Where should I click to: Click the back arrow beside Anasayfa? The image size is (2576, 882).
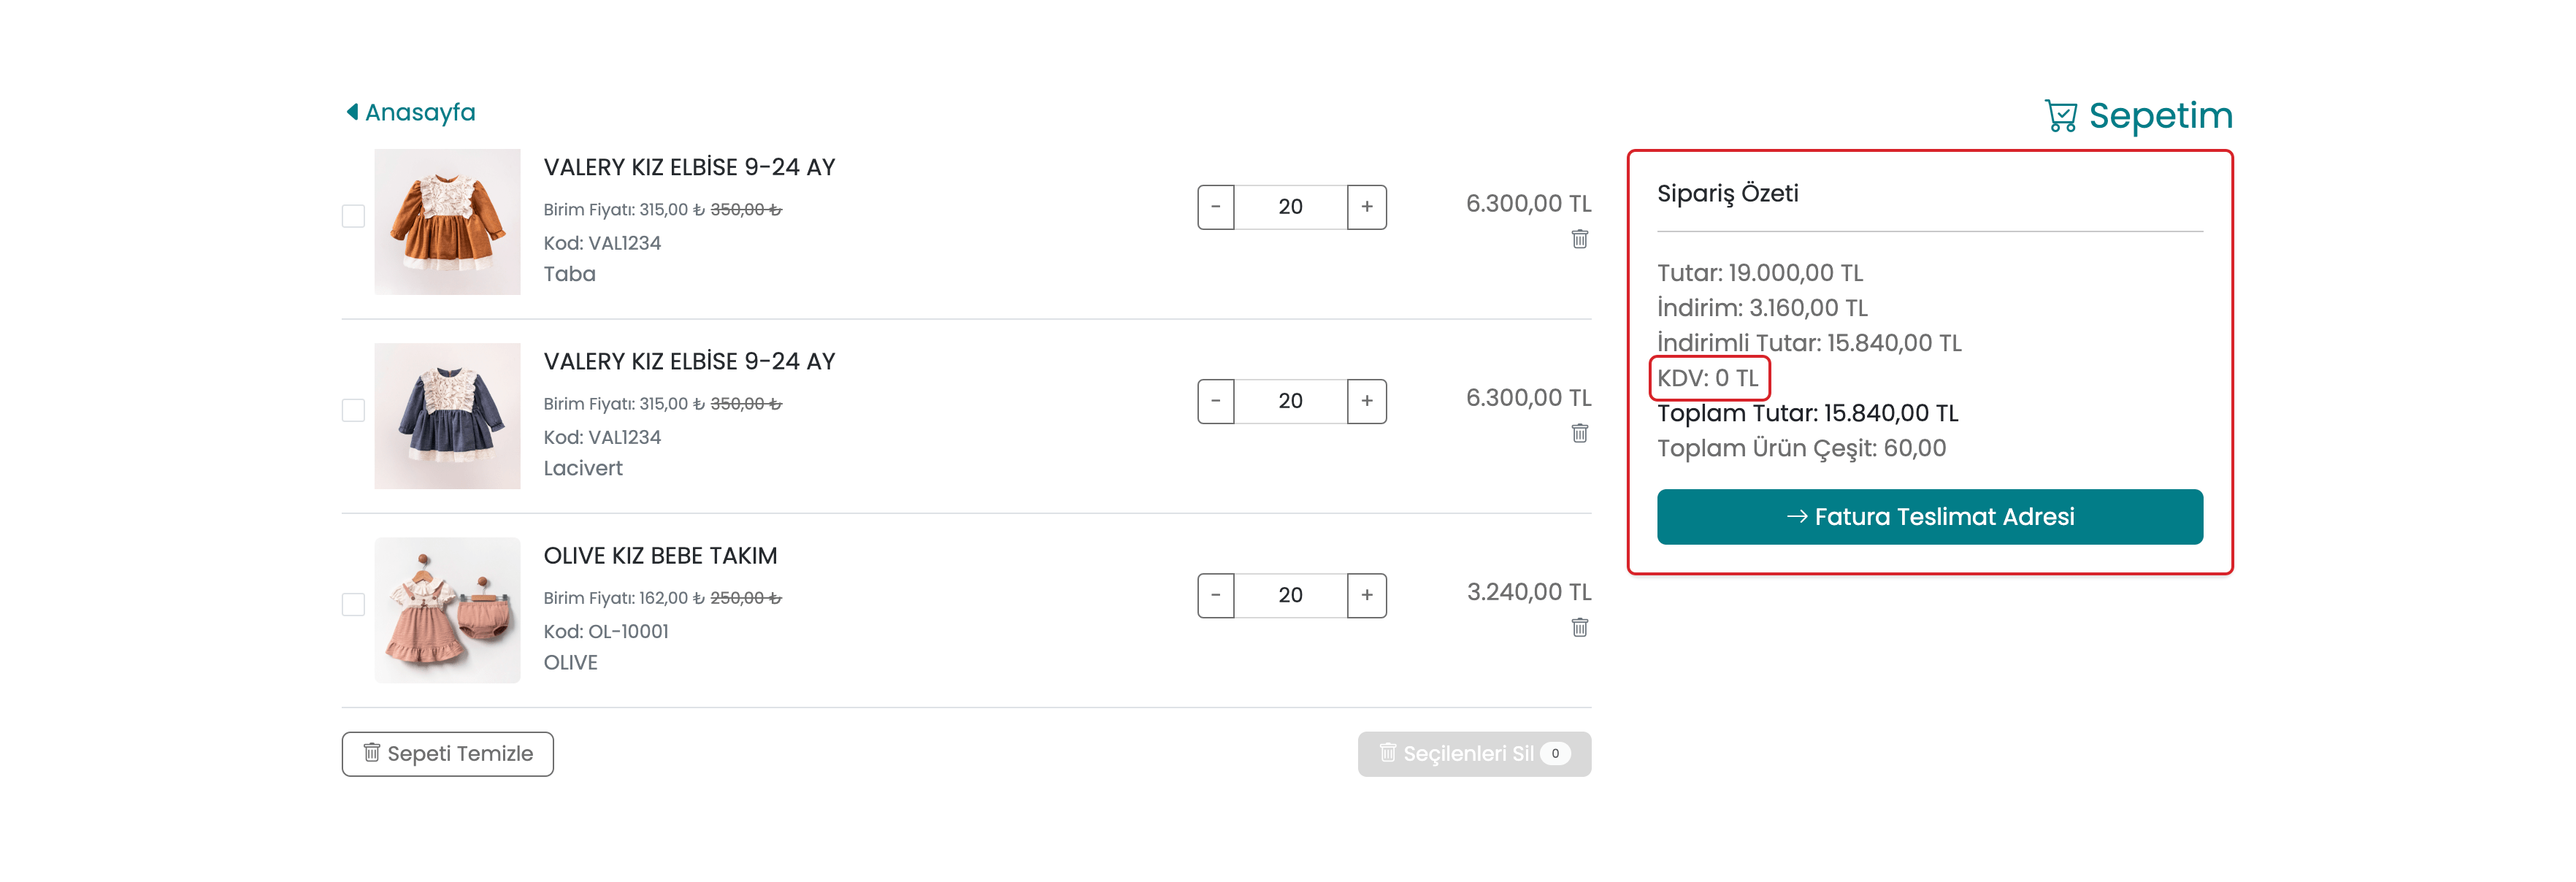pyautogui.click(x=352, y=112)
